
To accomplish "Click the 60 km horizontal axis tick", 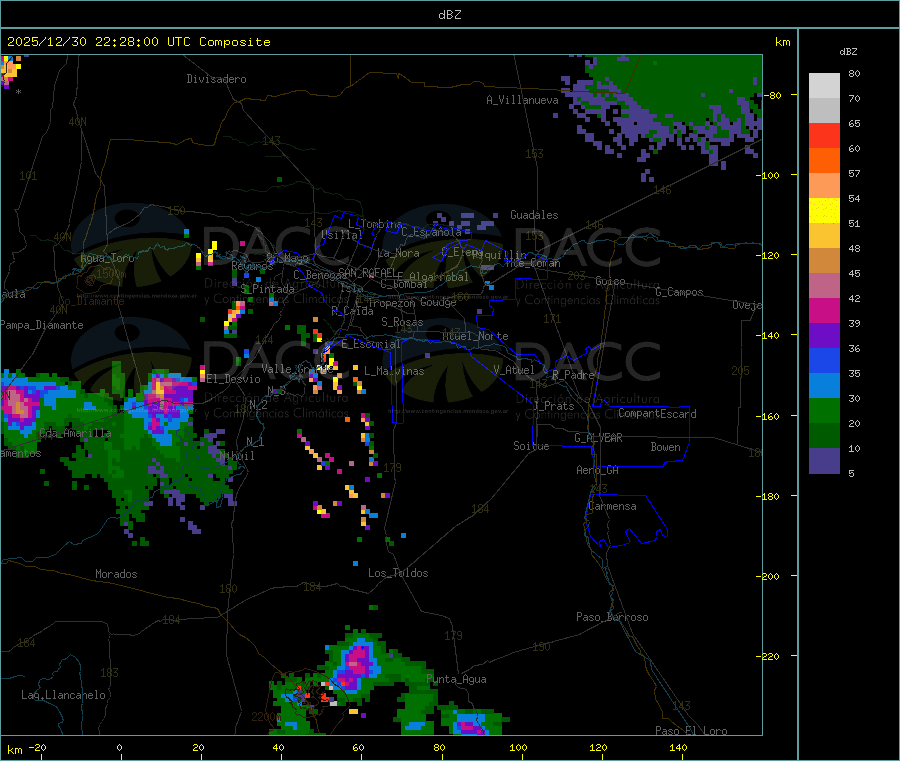I will [359, 748].
